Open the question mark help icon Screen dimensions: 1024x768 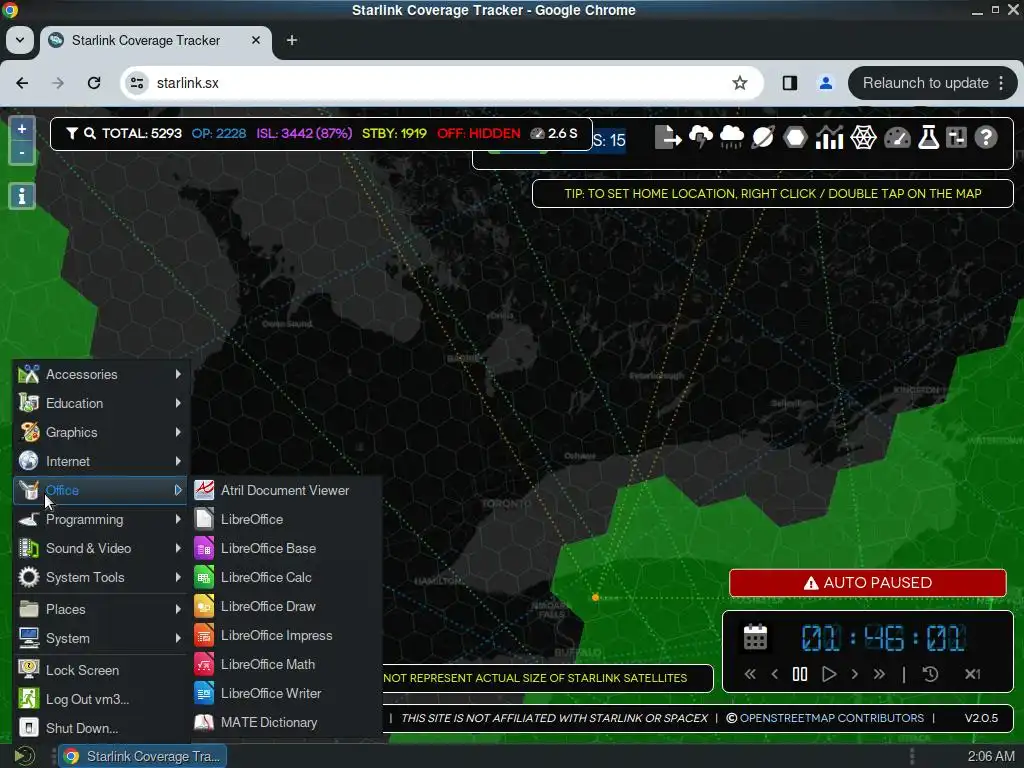(x=986, y=138)
